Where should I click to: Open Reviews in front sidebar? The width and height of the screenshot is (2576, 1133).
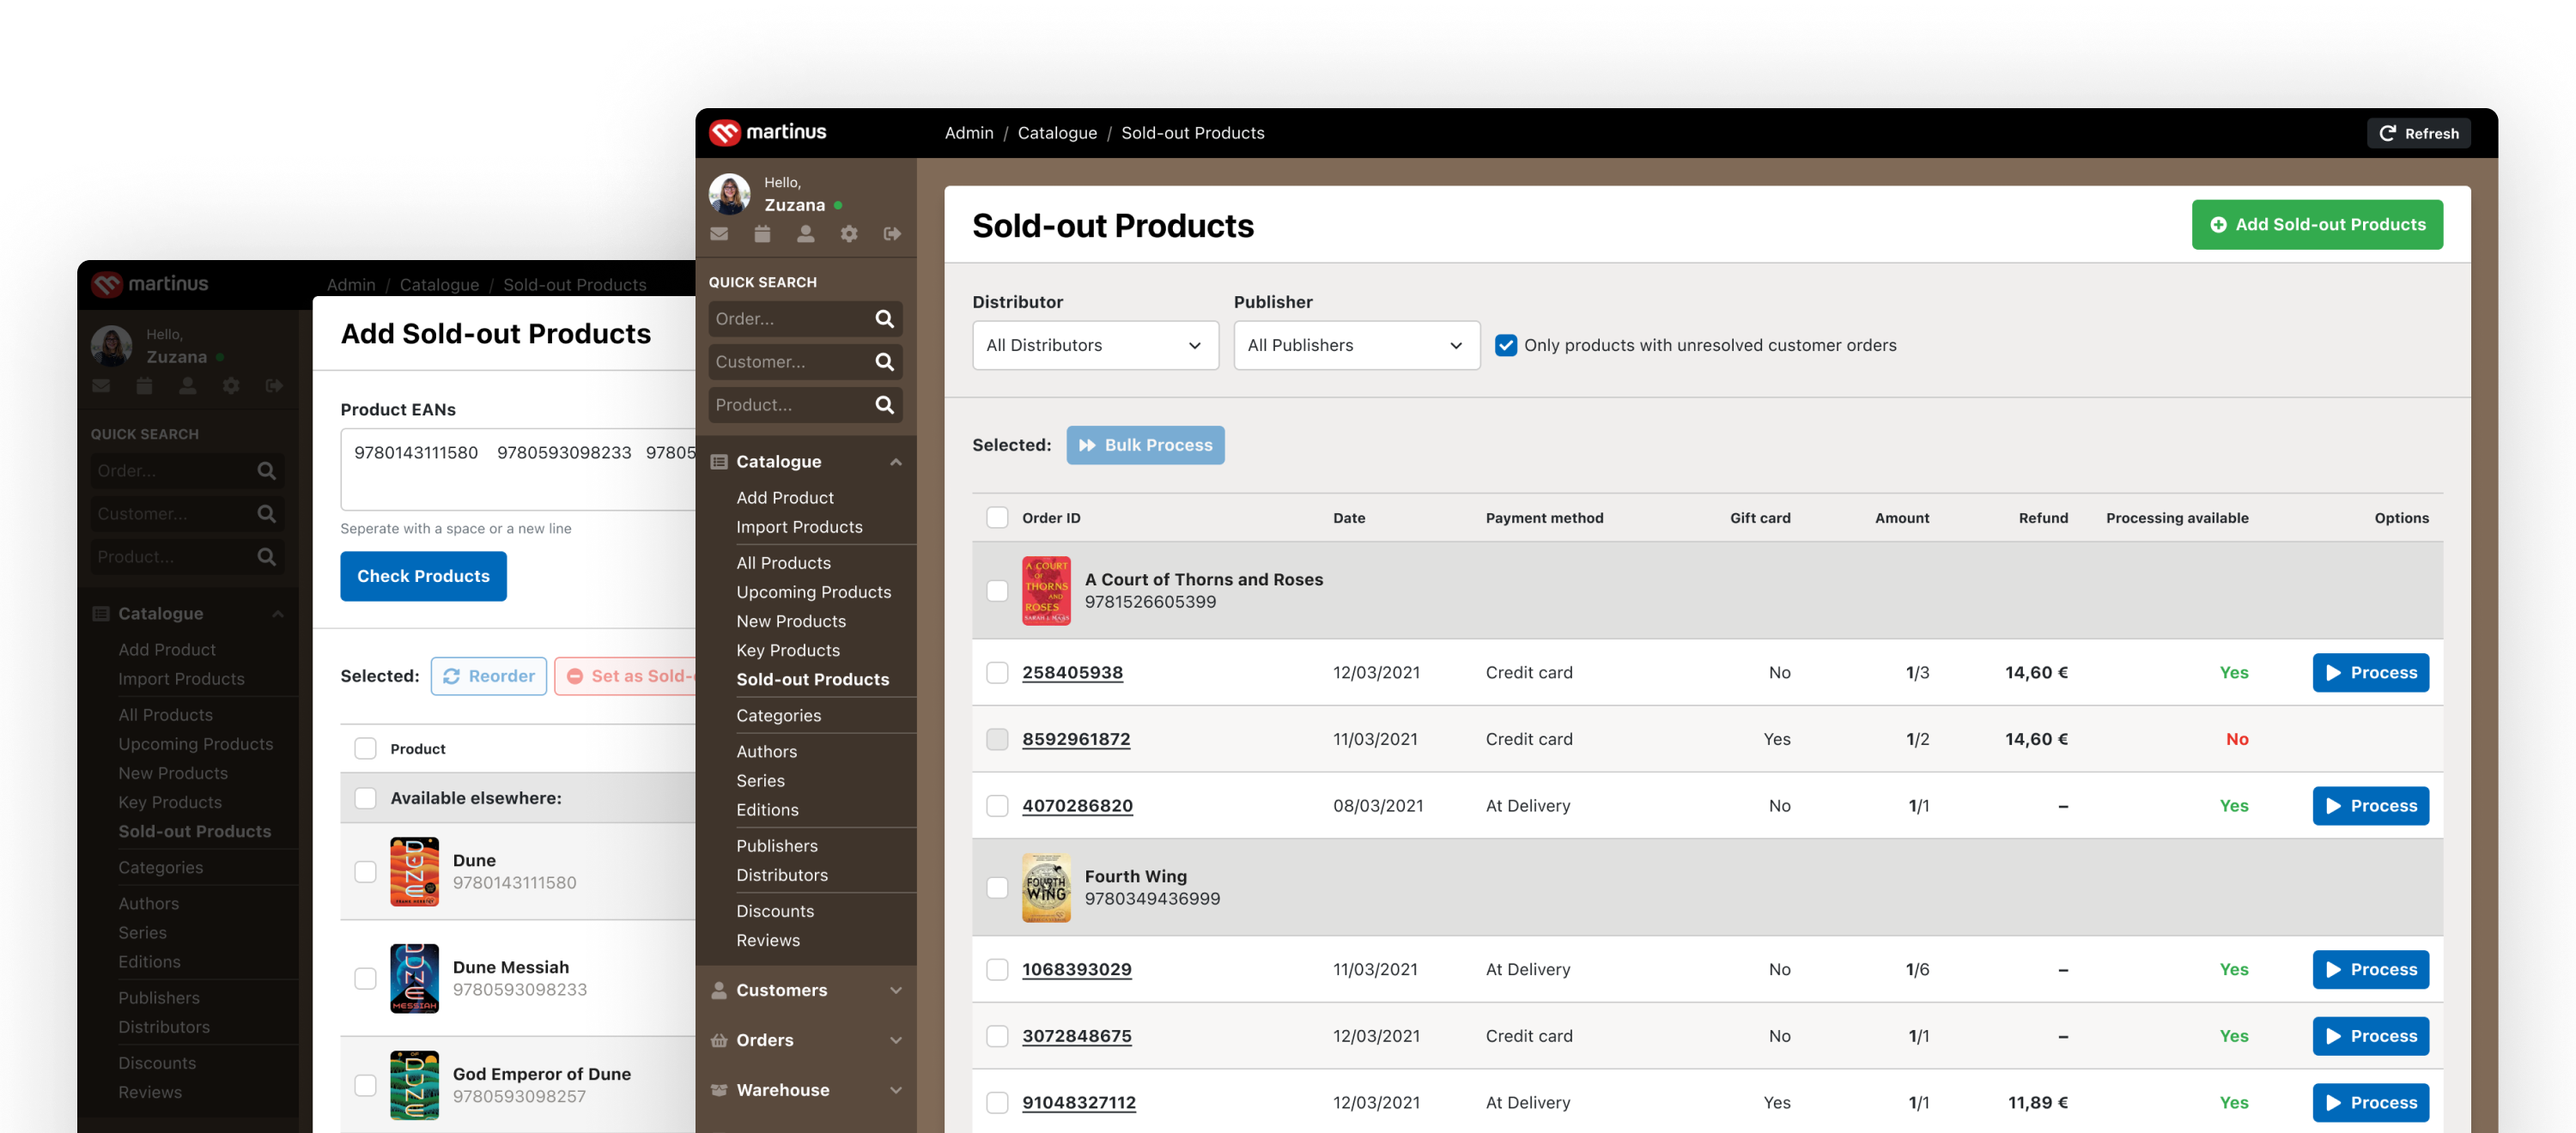[x=768, y=940]
